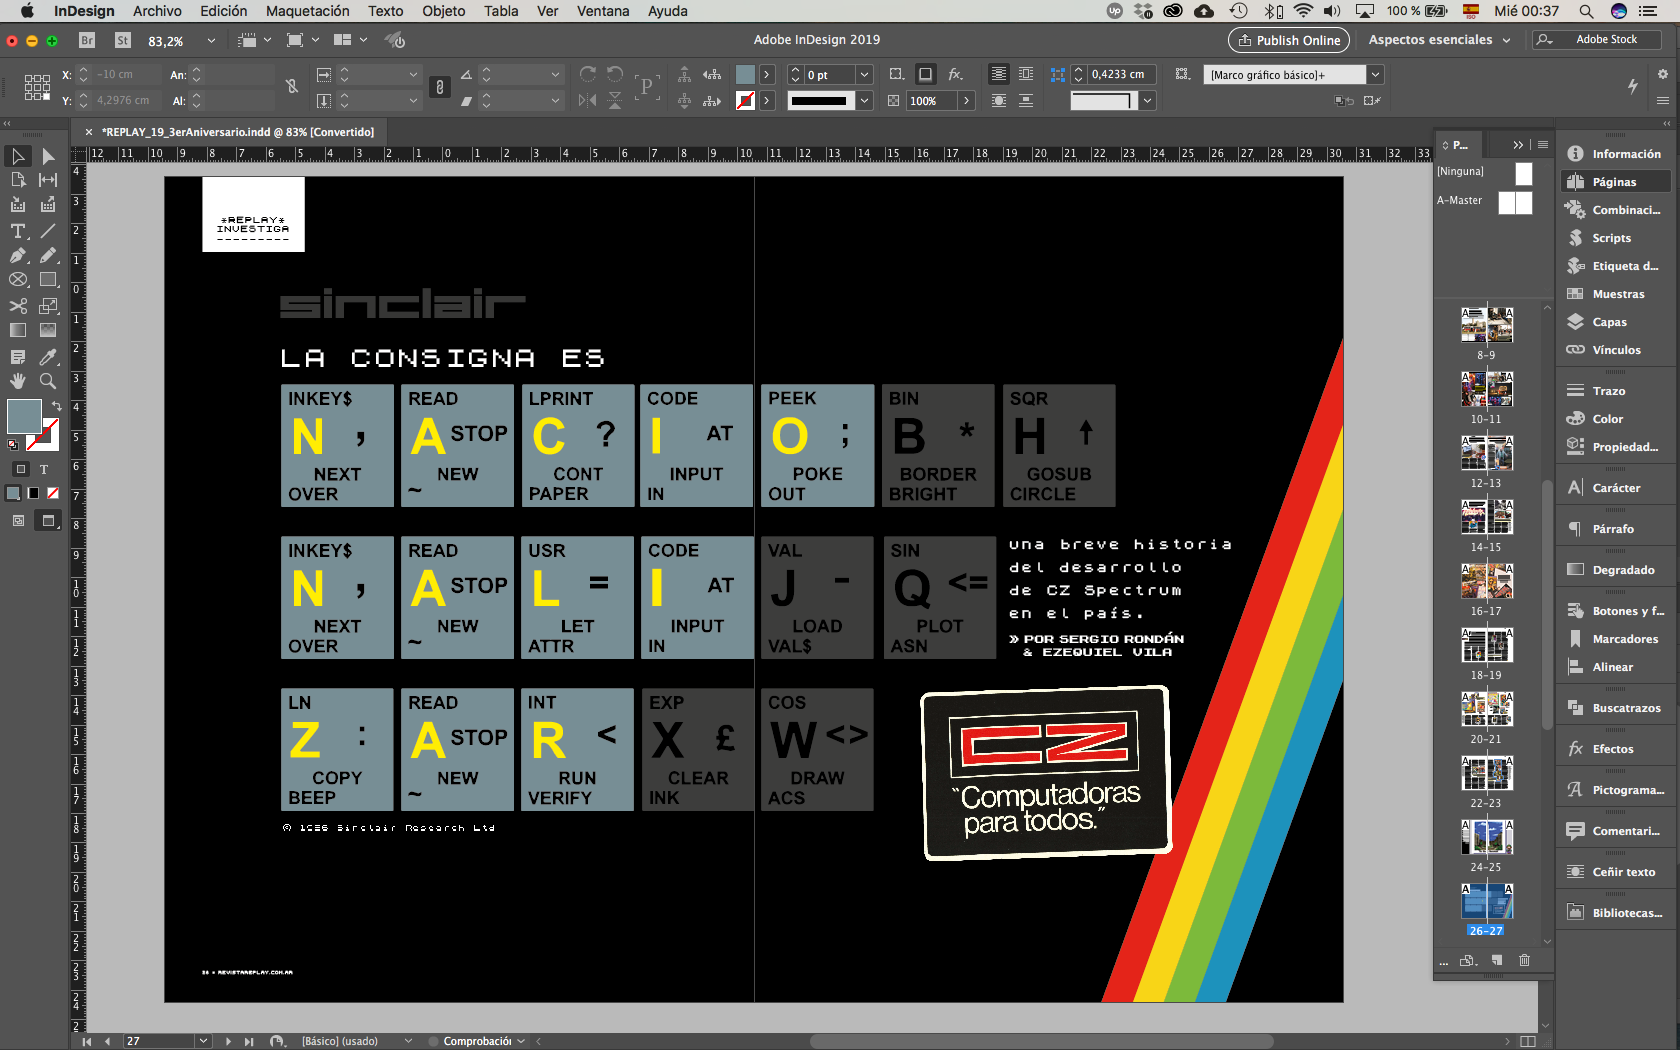Open Aspectos esenciales workspace switcher
1680x1050 pixels.
pos(1440,40)
